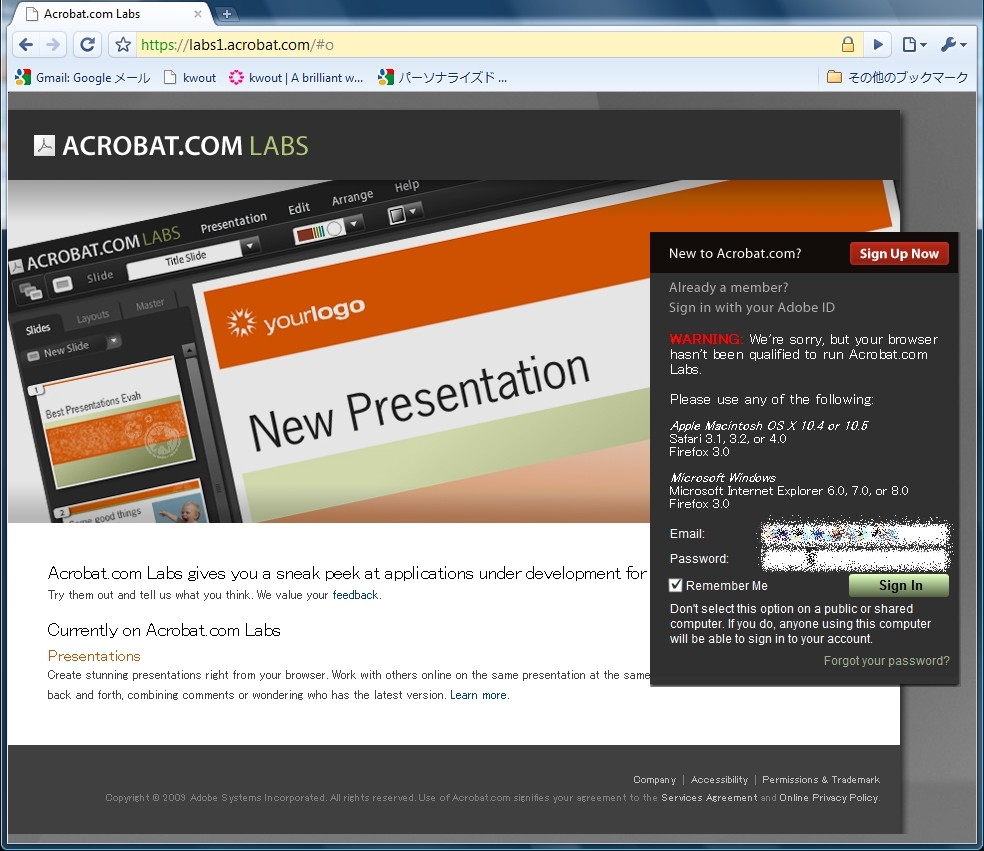Expand the New Slide dropdown arrow
Viewport: 984px width, 851px height.
click(113, 341)
